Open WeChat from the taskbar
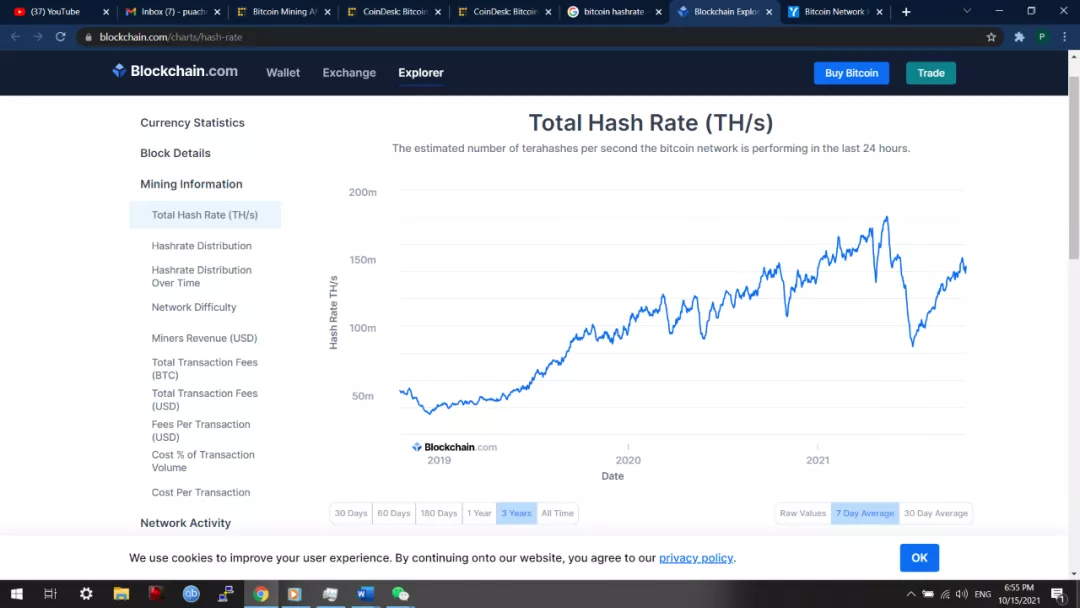Image resolution: width=1080 pixels, height=608 pixels. coord(400,594)
